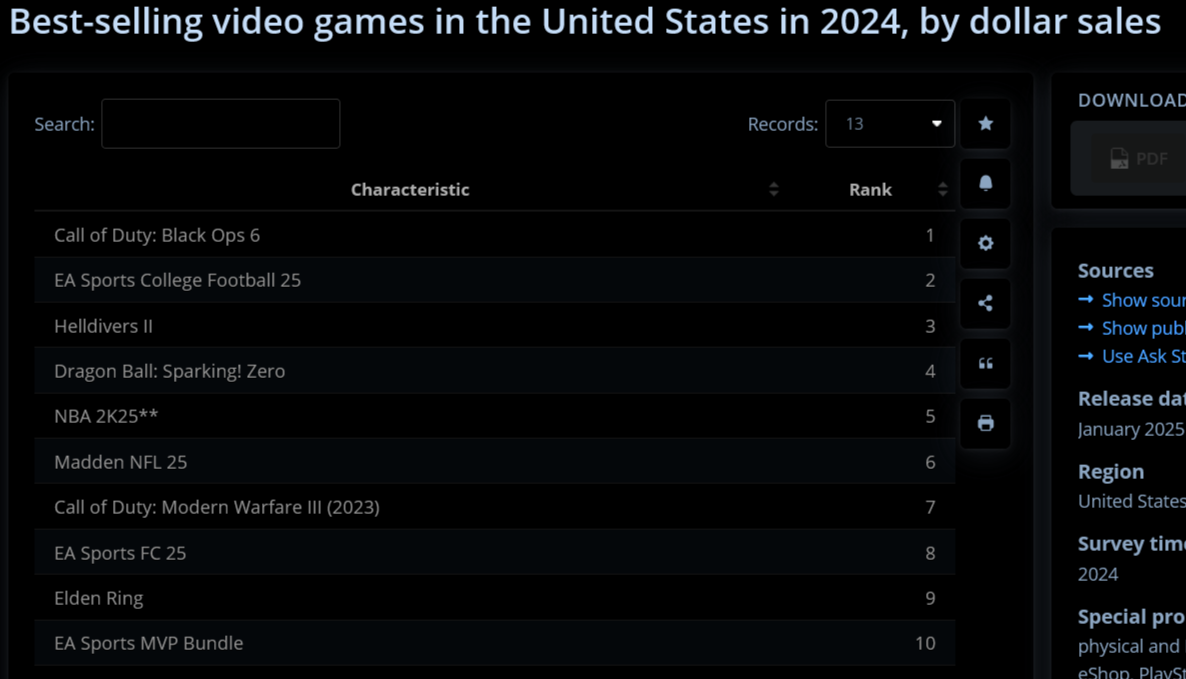The image size is (1186, 679).
Task: Click the Characteristic column header
Action: (x=410, y=189)
